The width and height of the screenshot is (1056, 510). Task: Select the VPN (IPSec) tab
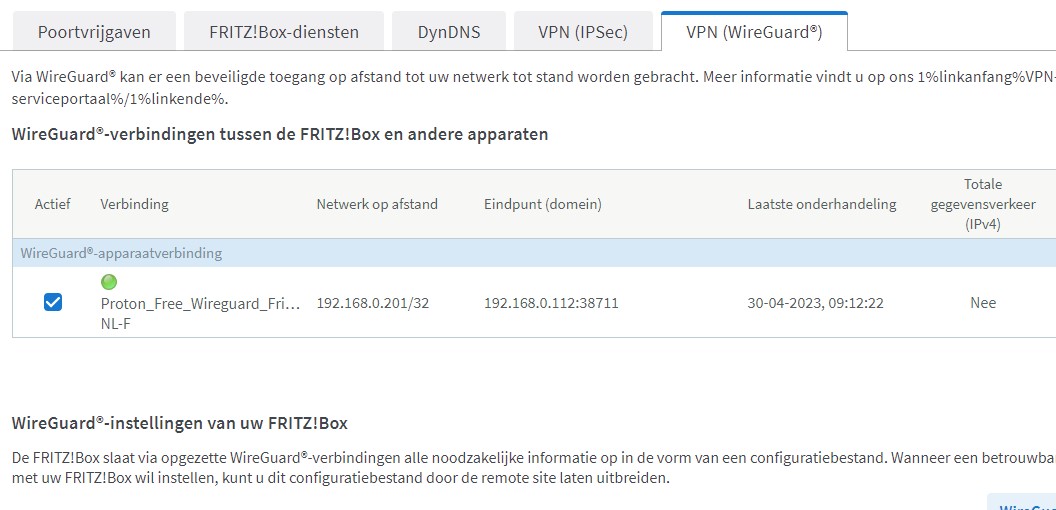click(583, 32)
